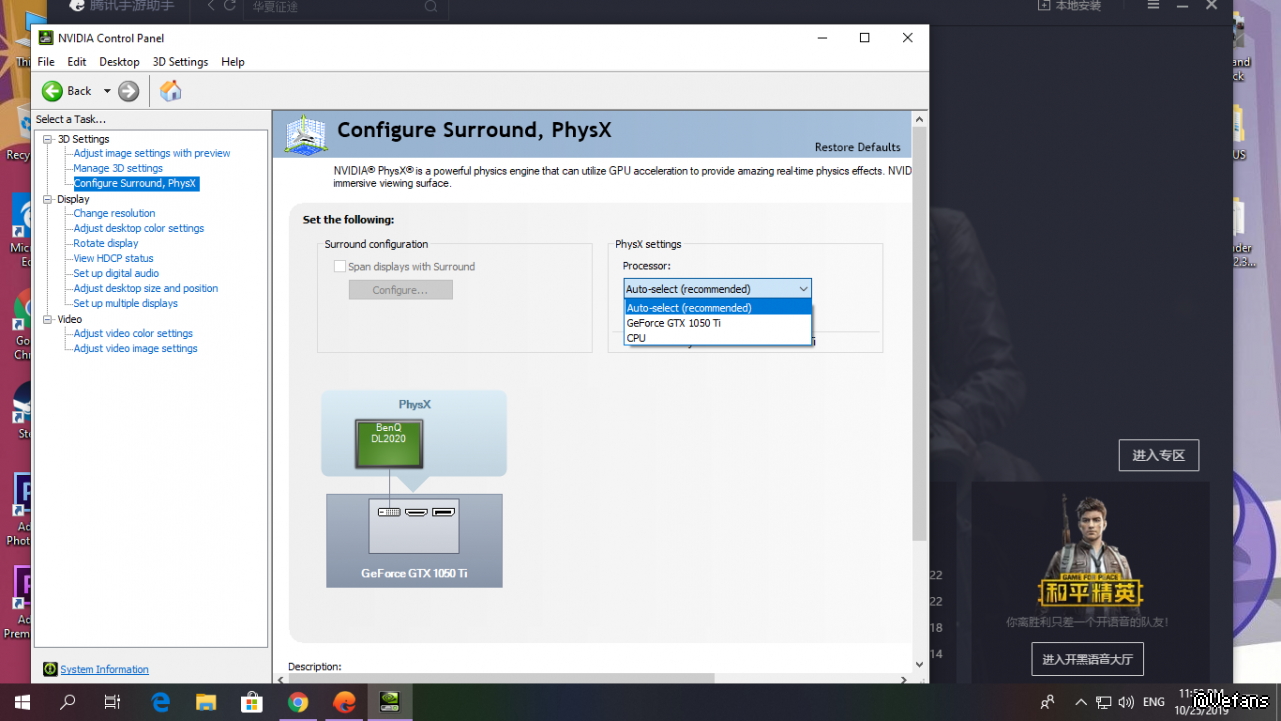Open Adjust image settings with preview

(152, 153)
